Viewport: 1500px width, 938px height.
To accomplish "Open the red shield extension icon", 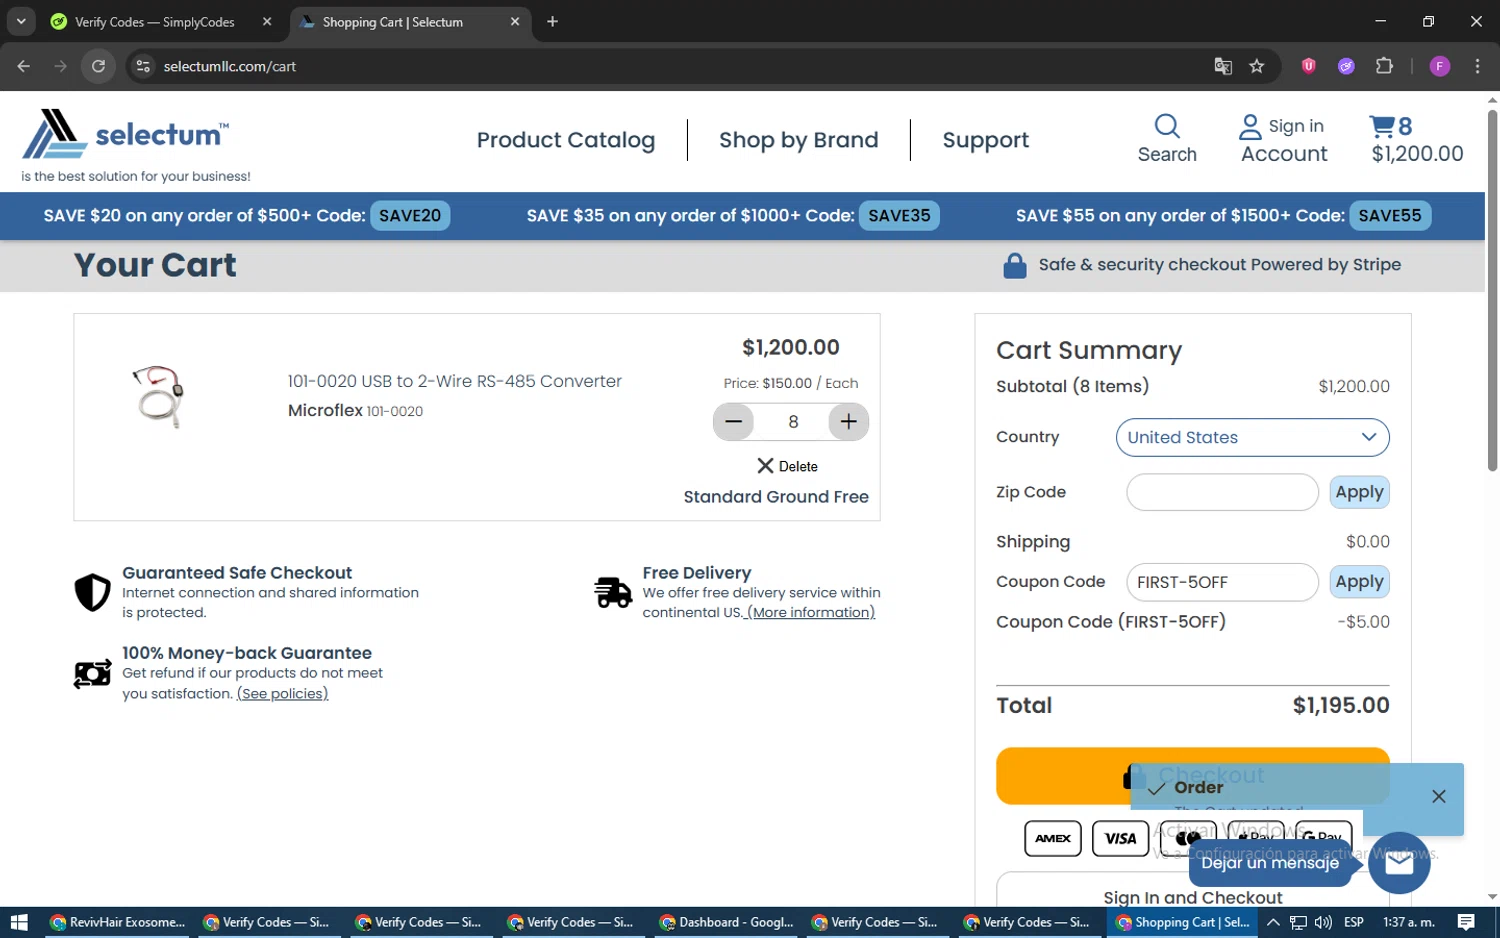I will pyautogui.click(x=1308, y=66).
